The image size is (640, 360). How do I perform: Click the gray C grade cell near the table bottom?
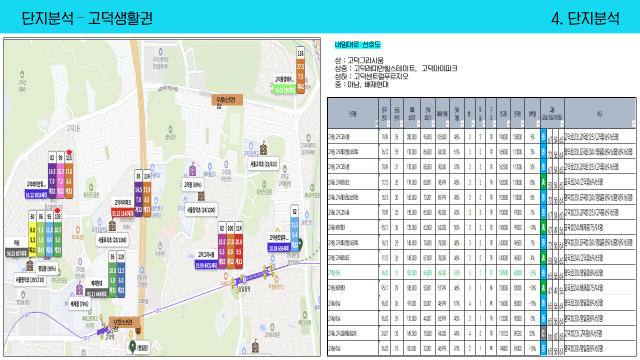coord(543,333)
